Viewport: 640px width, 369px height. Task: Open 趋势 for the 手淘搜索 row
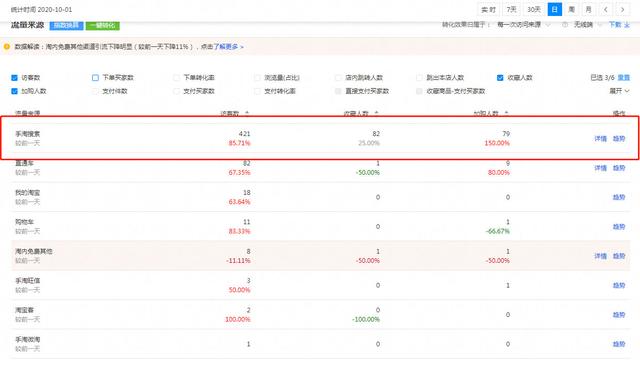coord(619,138)
